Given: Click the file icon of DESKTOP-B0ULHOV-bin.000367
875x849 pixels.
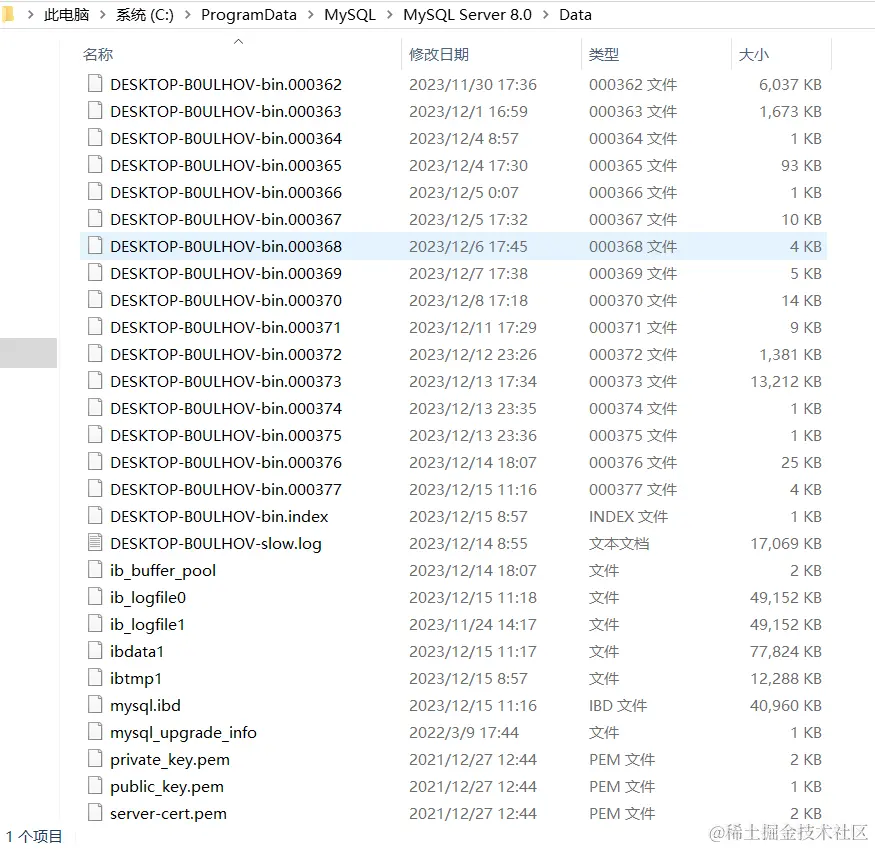Looking at the screenshot, I should [x=95, y=219].
